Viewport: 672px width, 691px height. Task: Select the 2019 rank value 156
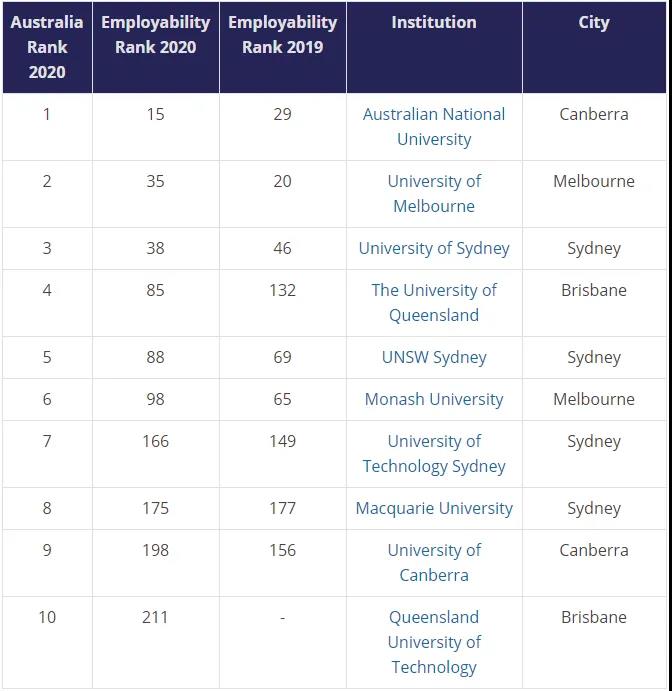(x=282, y=550)
